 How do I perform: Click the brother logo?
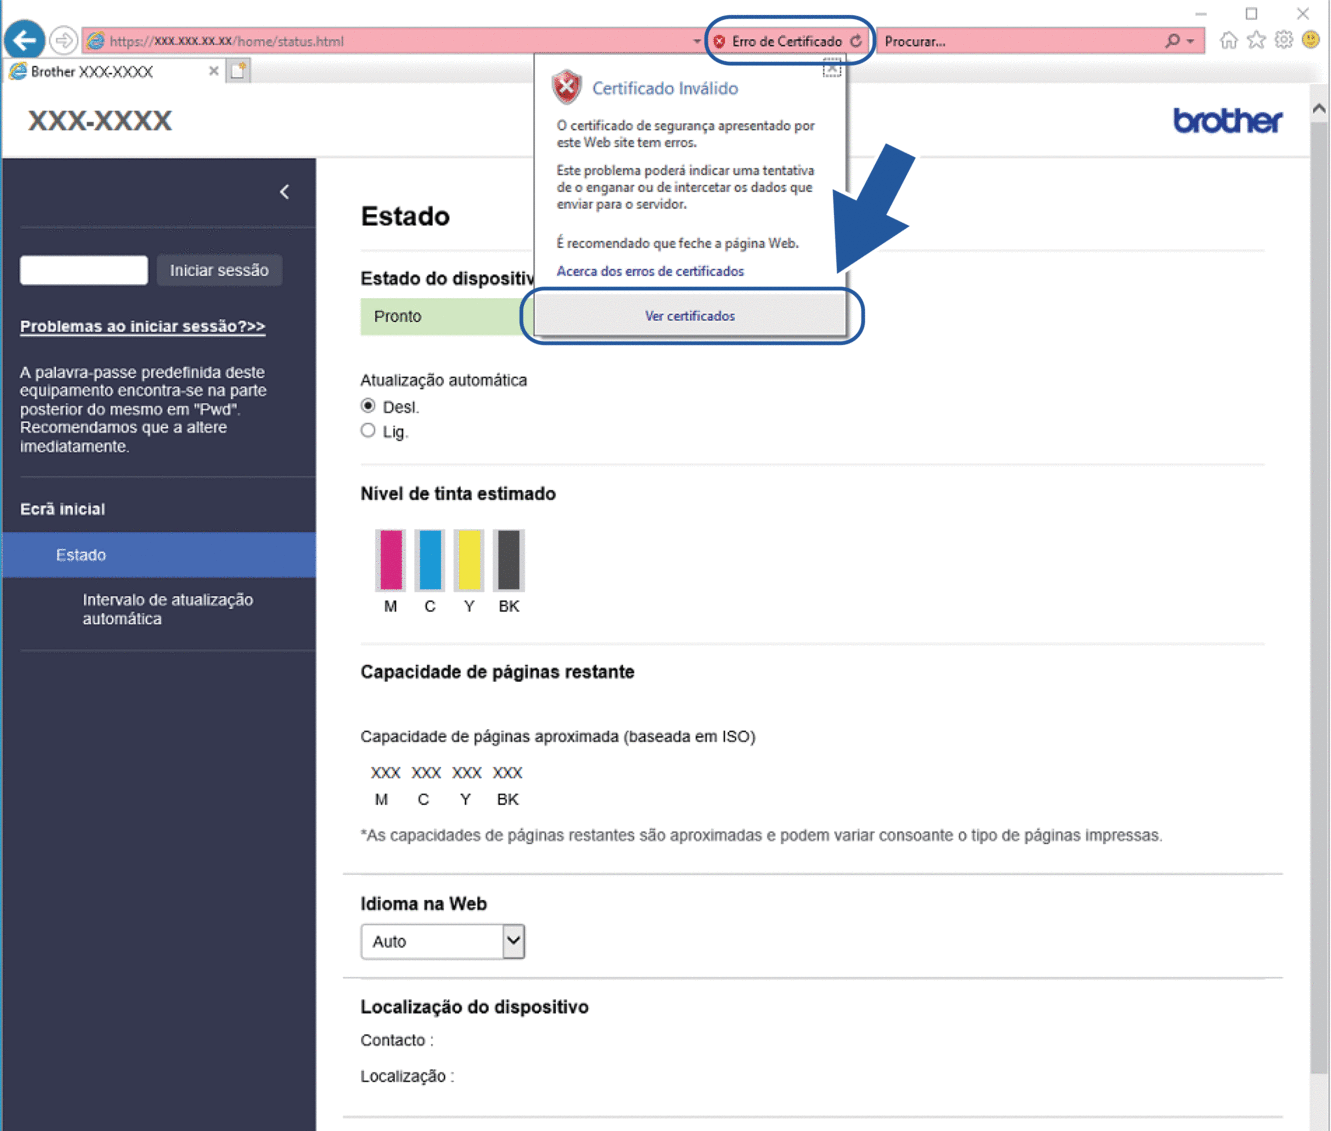click(1228, 121)
